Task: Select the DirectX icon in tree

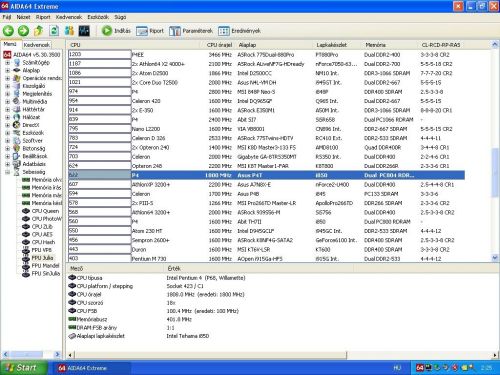Action: coord(17,125)
